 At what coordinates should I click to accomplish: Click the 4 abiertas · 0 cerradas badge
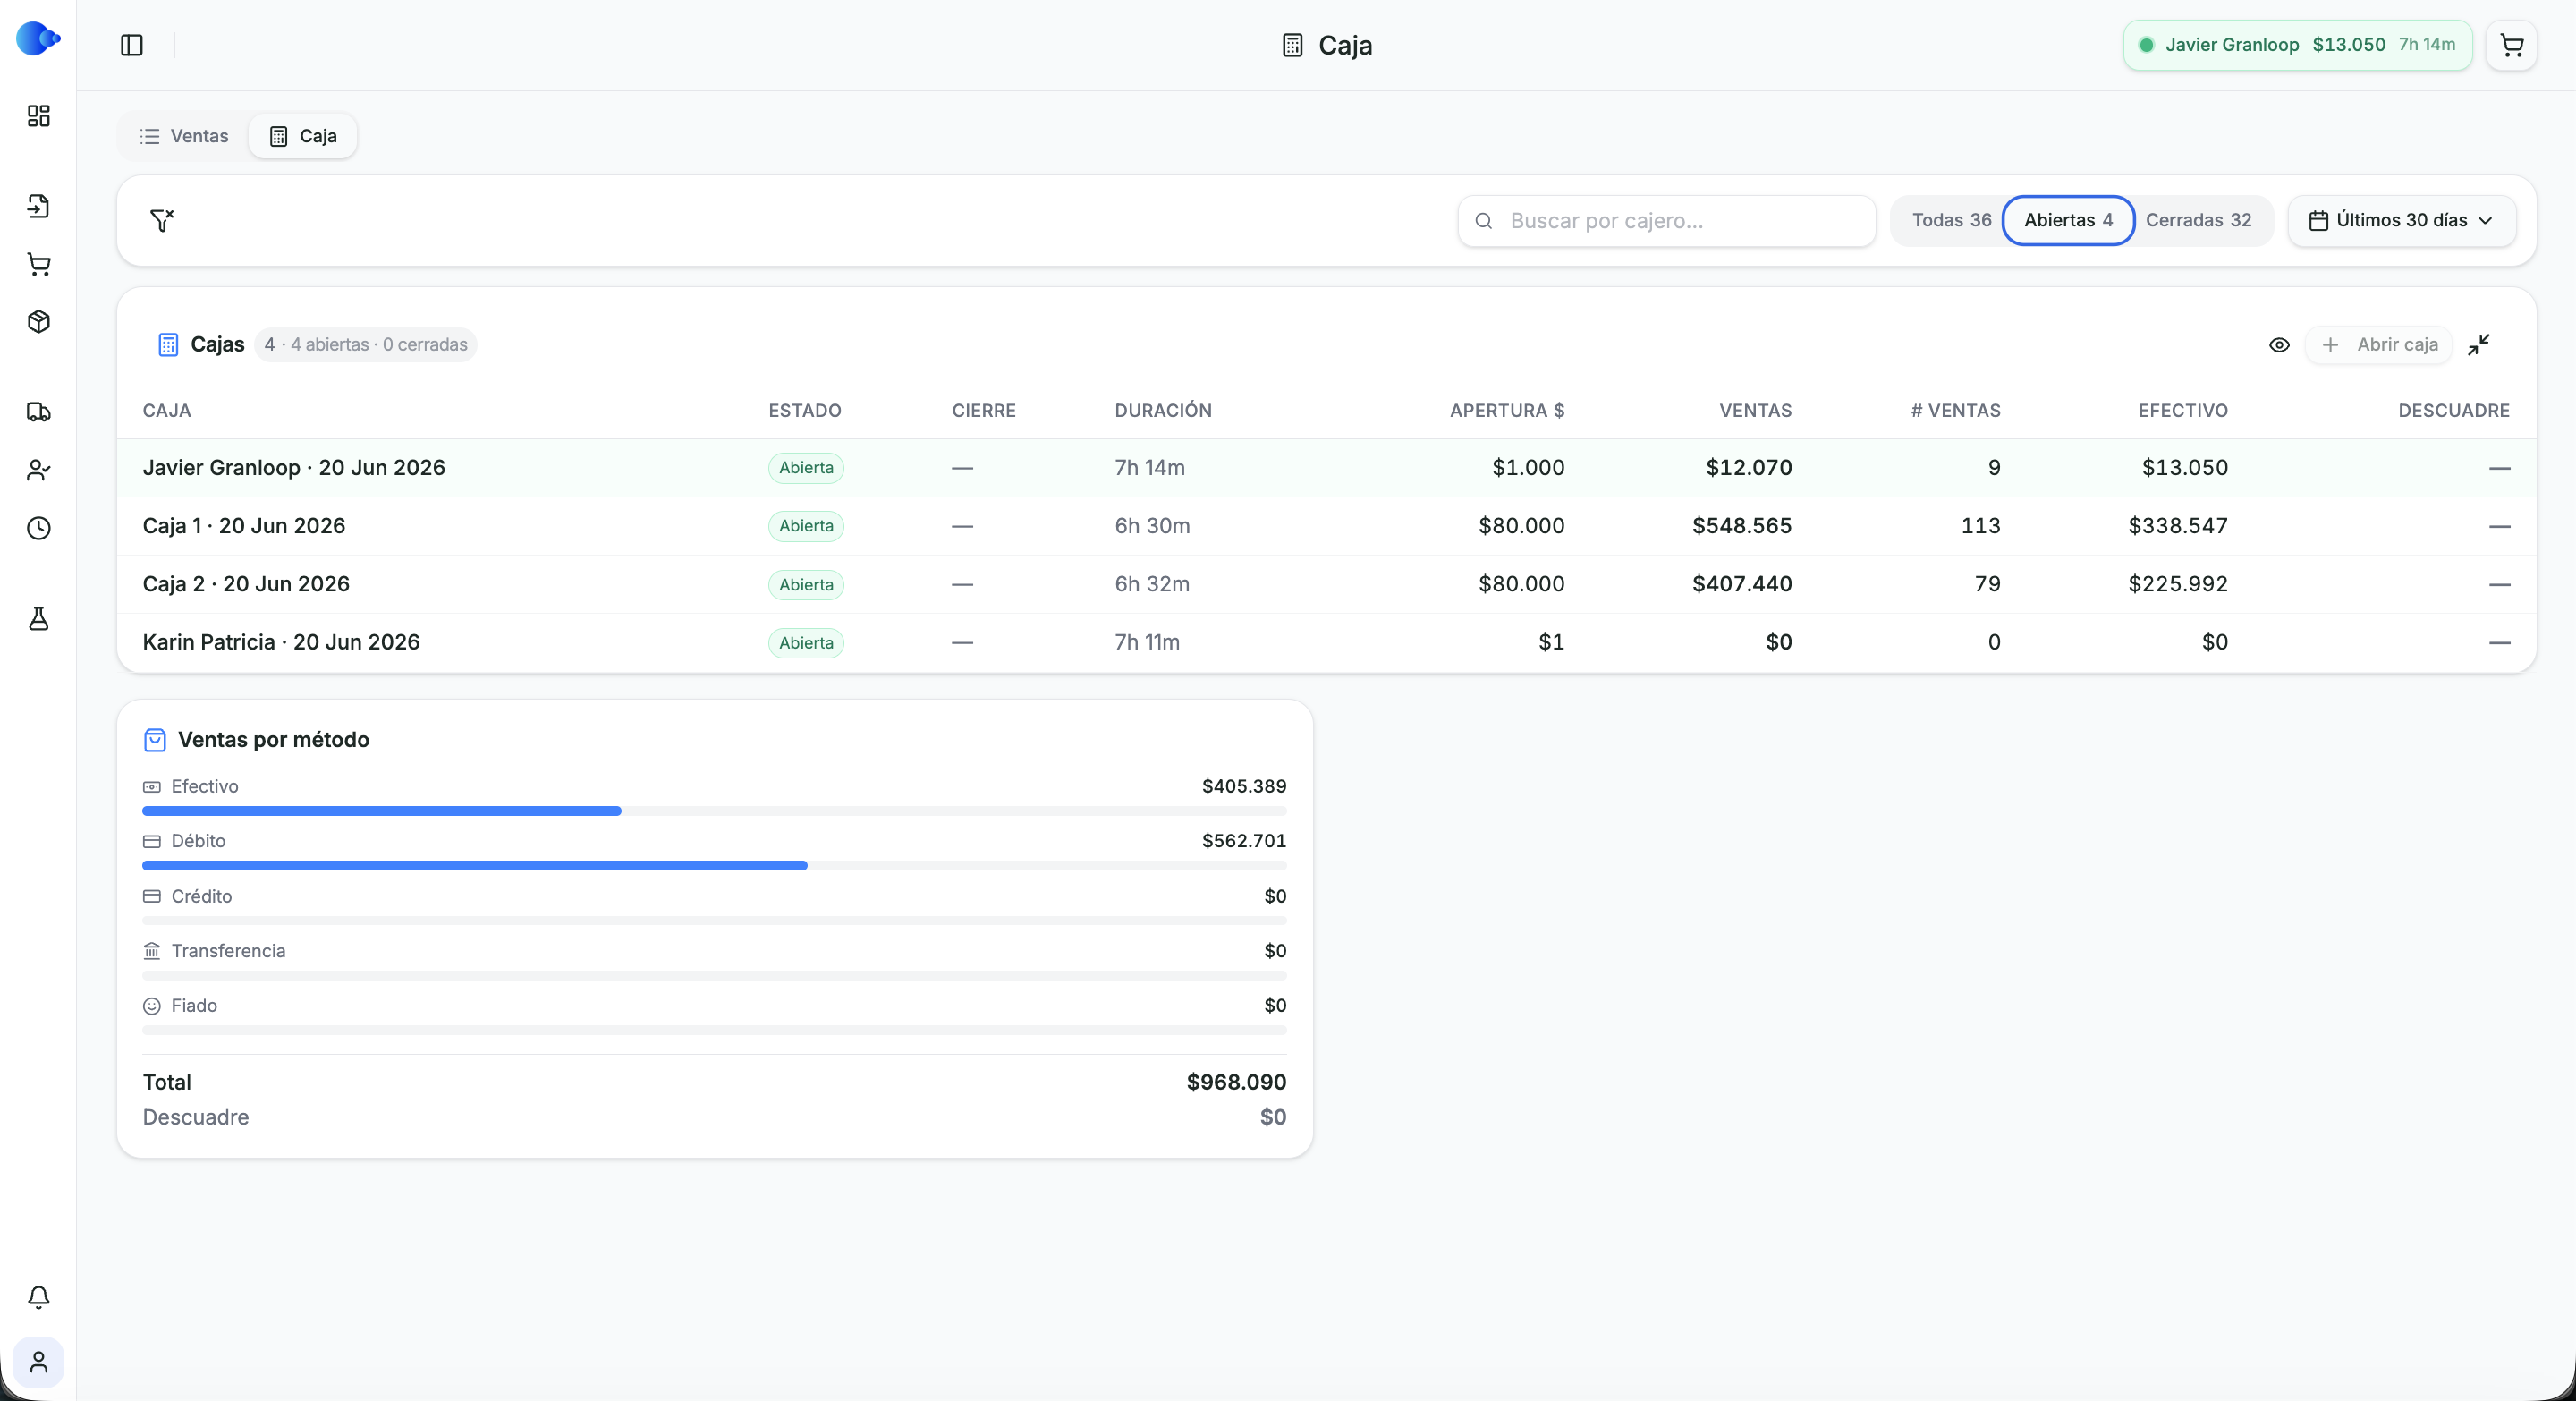click(x=365, y=345)
